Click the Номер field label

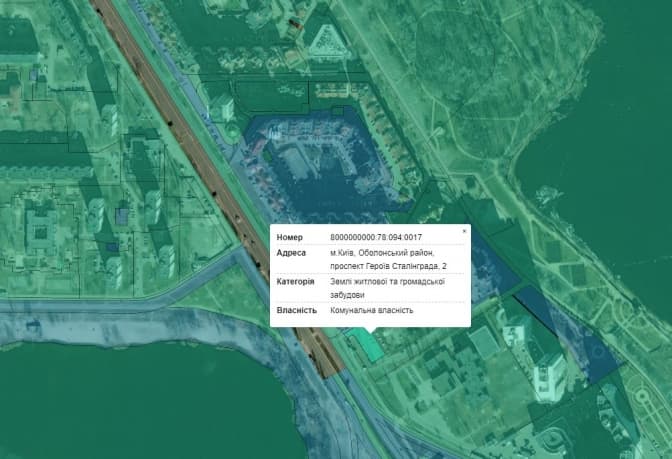click(290, 238)
